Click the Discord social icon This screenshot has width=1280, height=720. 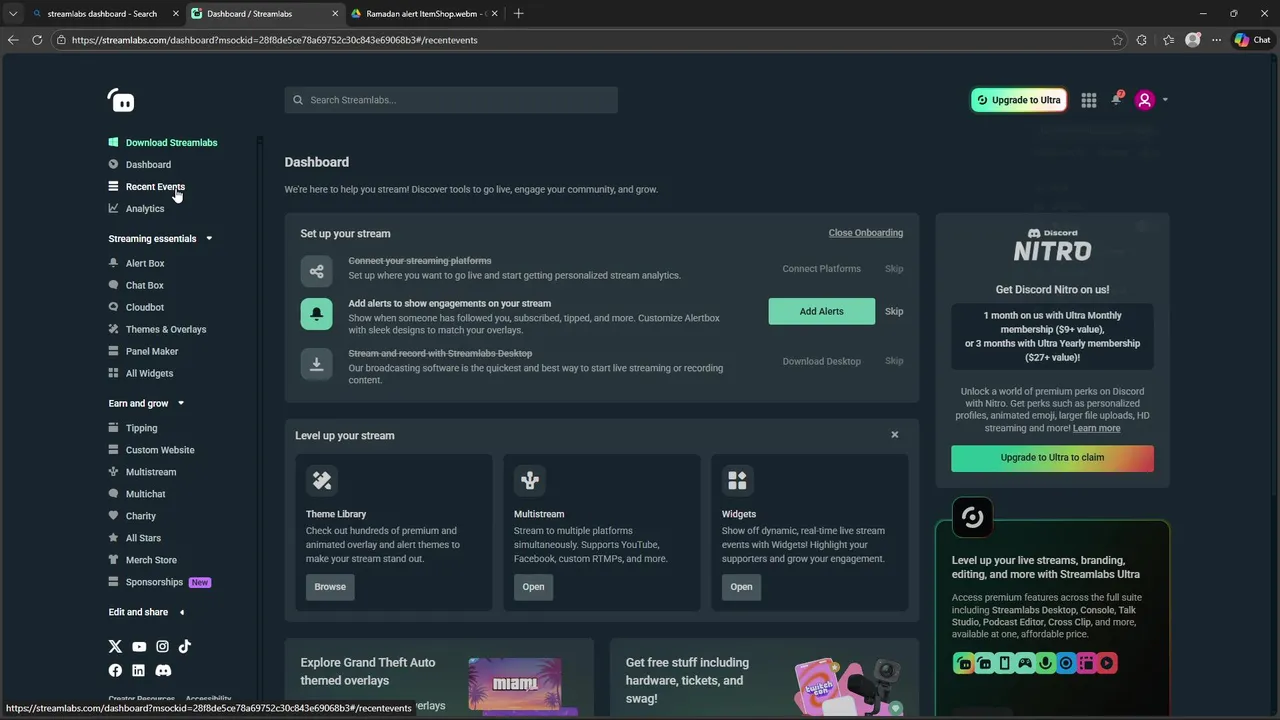pyautogui.click(x=163, y=670)
